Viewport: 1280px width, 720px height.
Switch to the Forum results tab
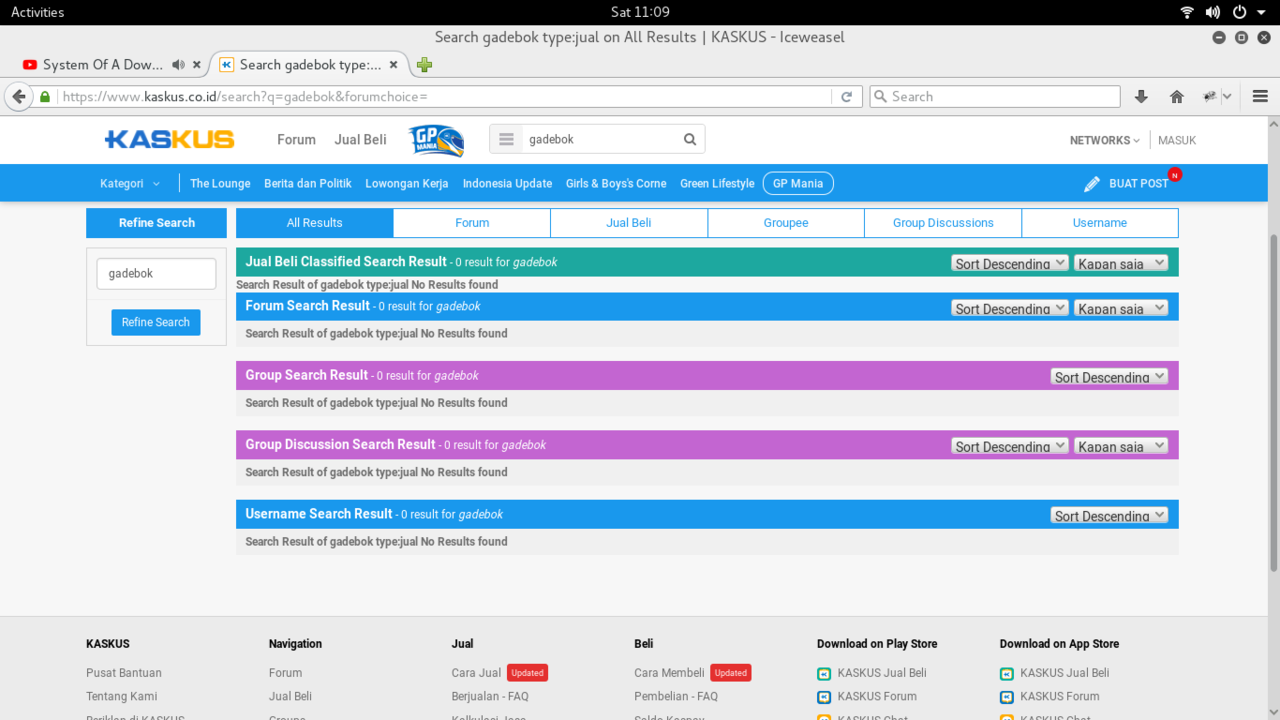coord(472,223)
